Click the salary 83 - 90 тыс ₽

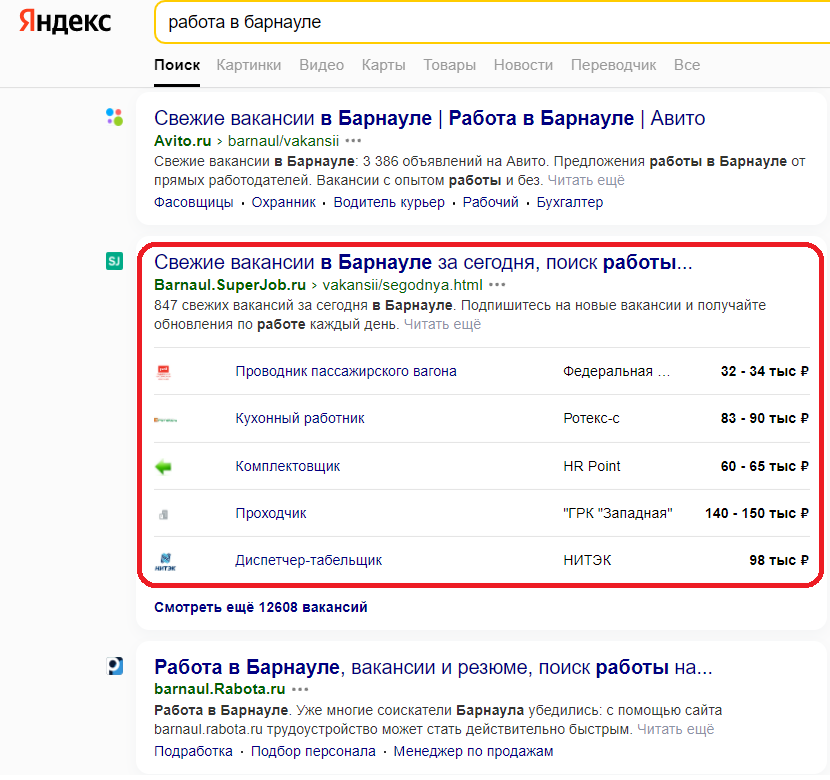click(764, 419)
